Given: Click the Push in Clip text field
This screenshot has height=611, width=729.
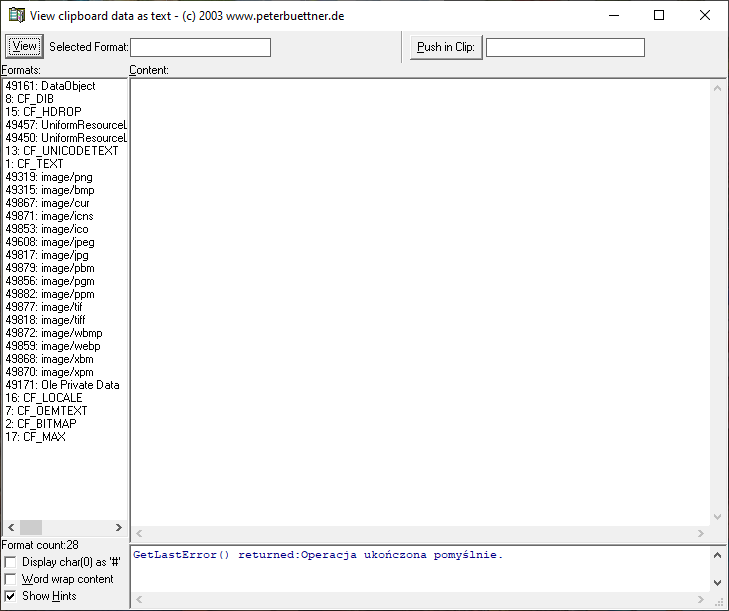Looking at the screenshot, I should pyautogui.click(x=565, y=47).
